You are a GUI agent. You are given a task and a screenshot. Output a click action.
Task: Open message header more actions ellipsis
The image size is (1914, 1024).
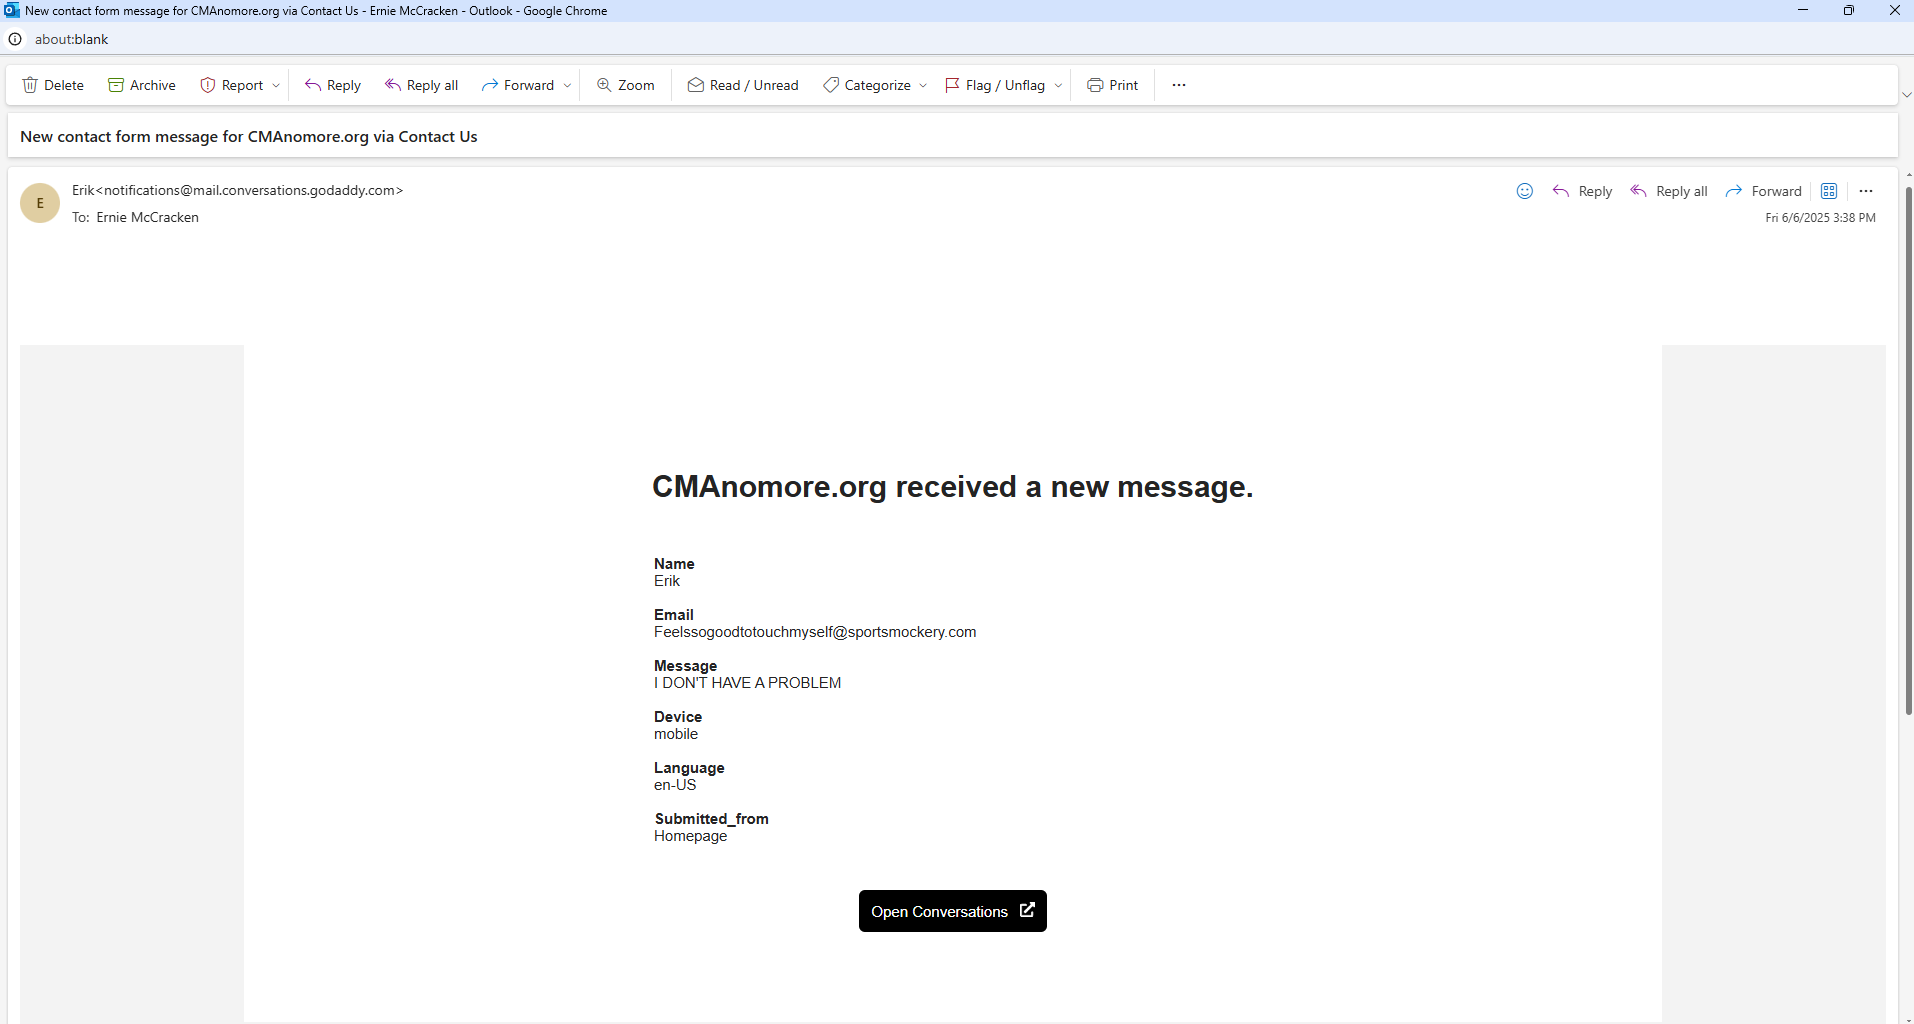coord(1866,191)
